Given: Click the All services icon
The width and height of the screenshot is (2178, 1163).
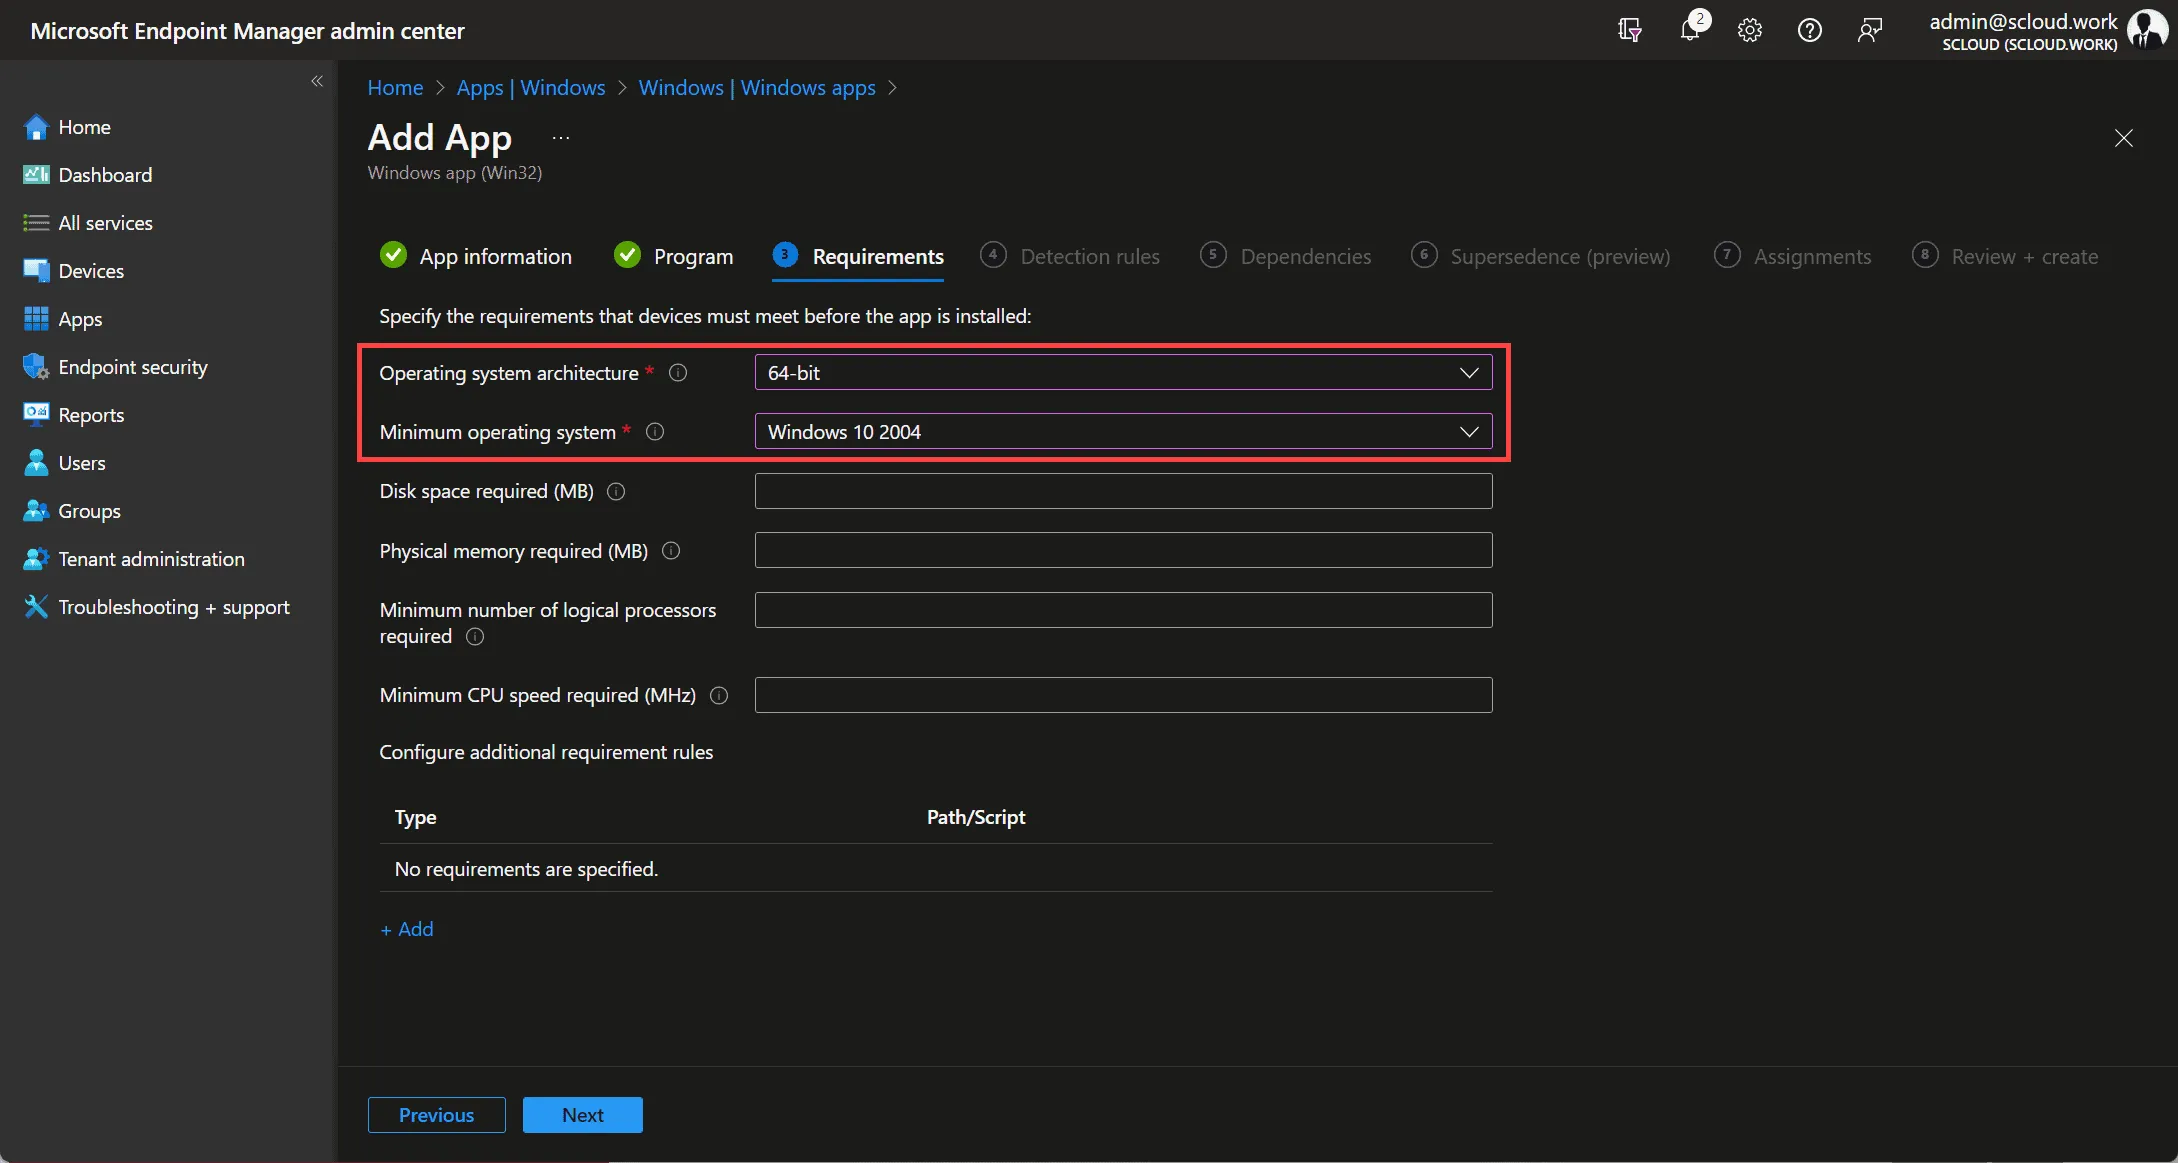Looking at the screenshot, I should coord(36,223).
